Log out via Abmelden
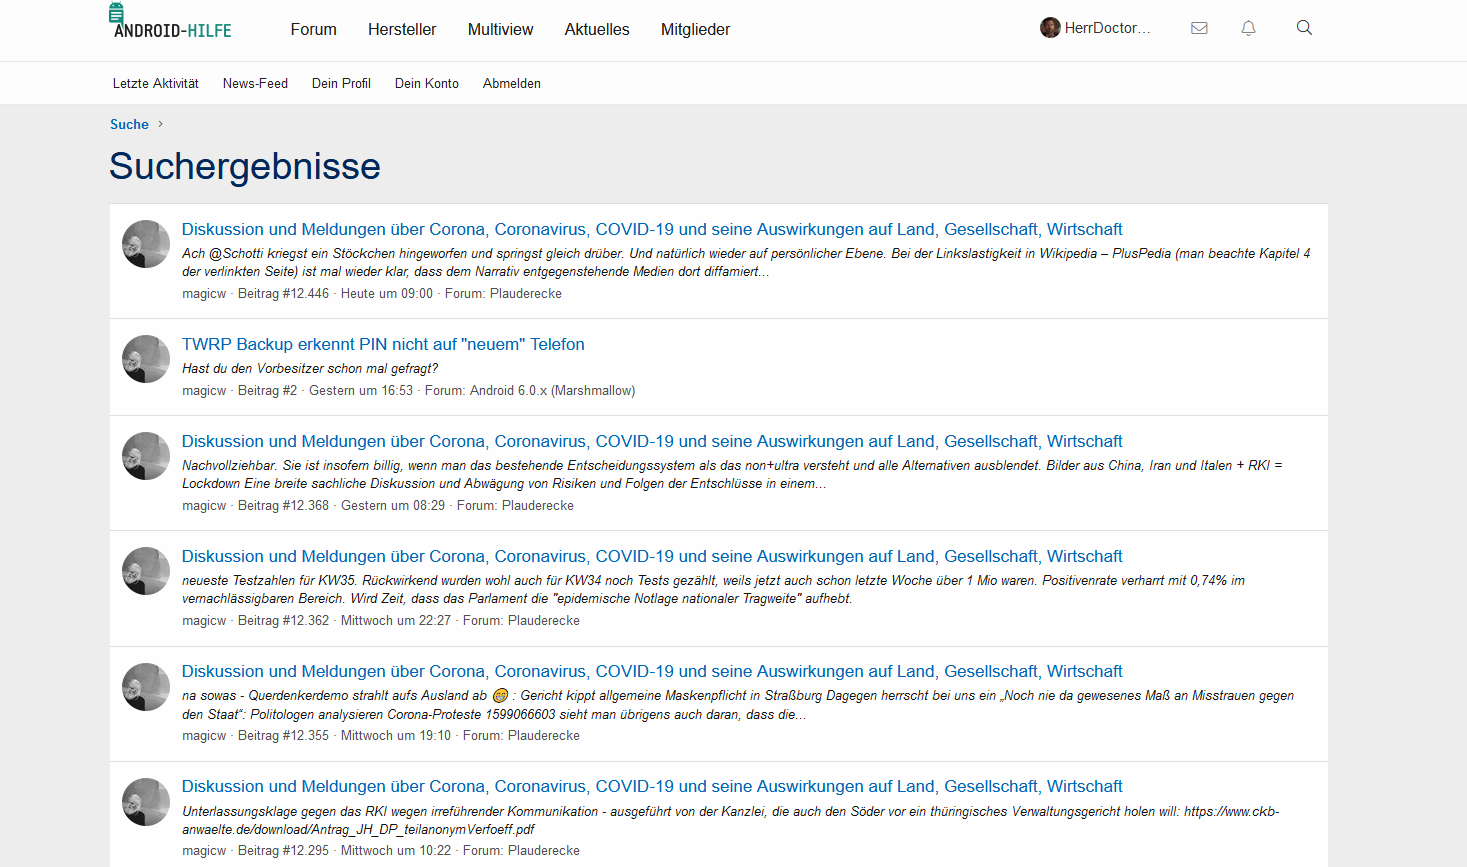 click(x=512, y=84)
